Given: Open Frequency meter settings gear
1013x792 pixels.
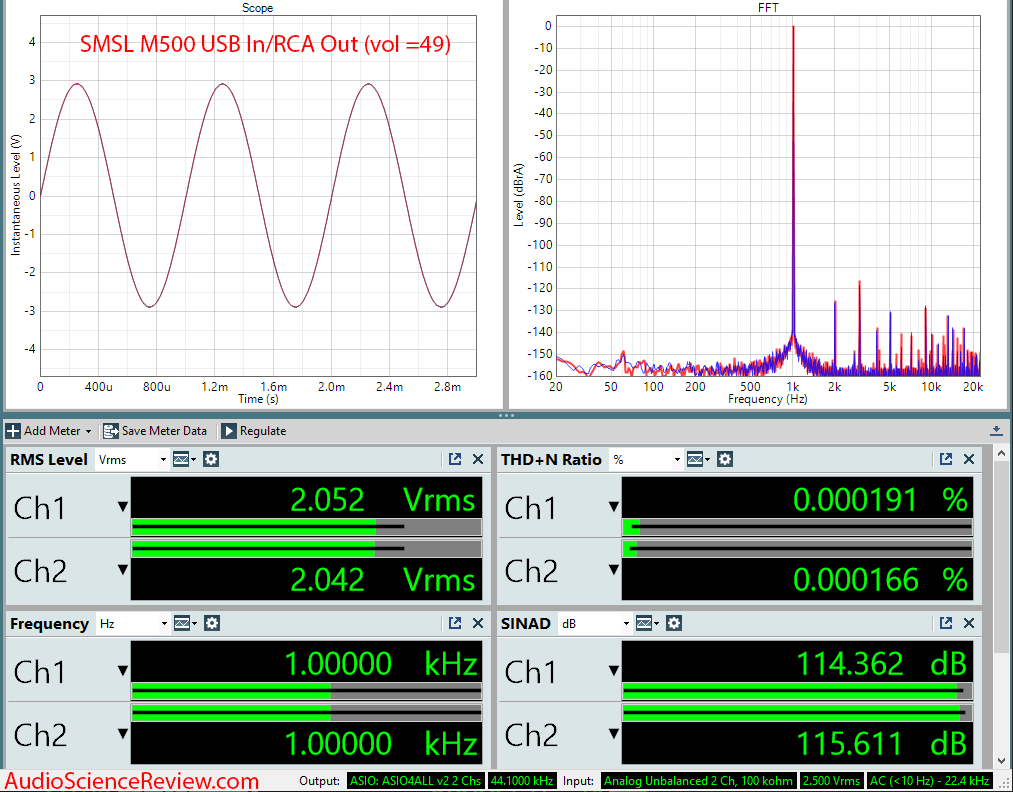Looking at the screenshot, I should point(212,623).
